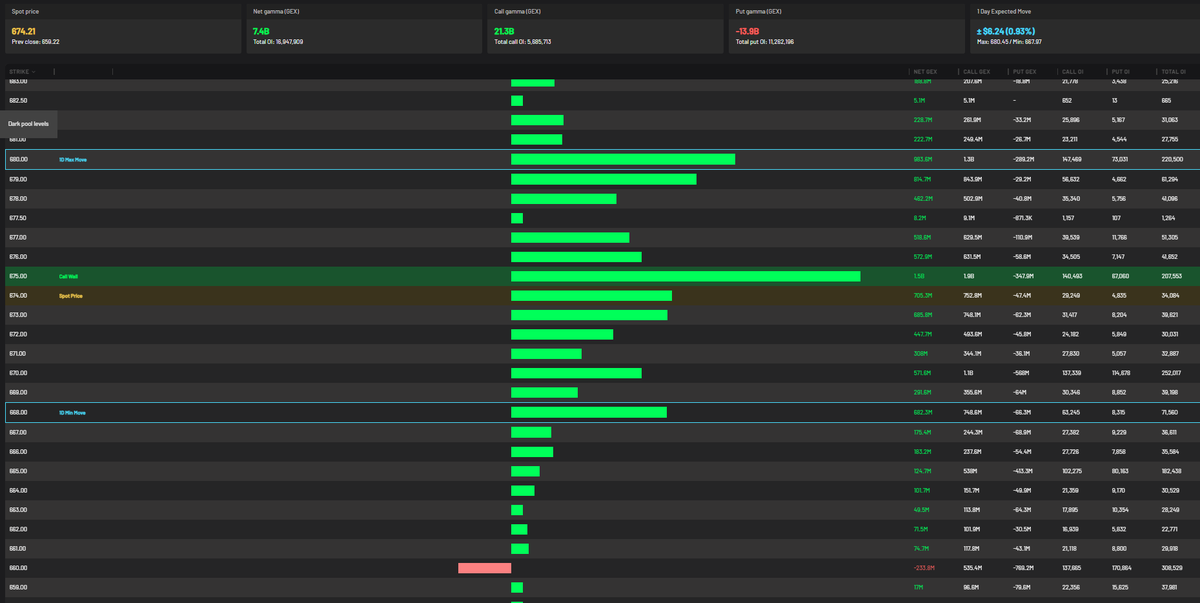Image resolution: width=1200 pixels, height=603 pixels.
Task: Select the 678.00 strike cell
Action: point(17,198)
